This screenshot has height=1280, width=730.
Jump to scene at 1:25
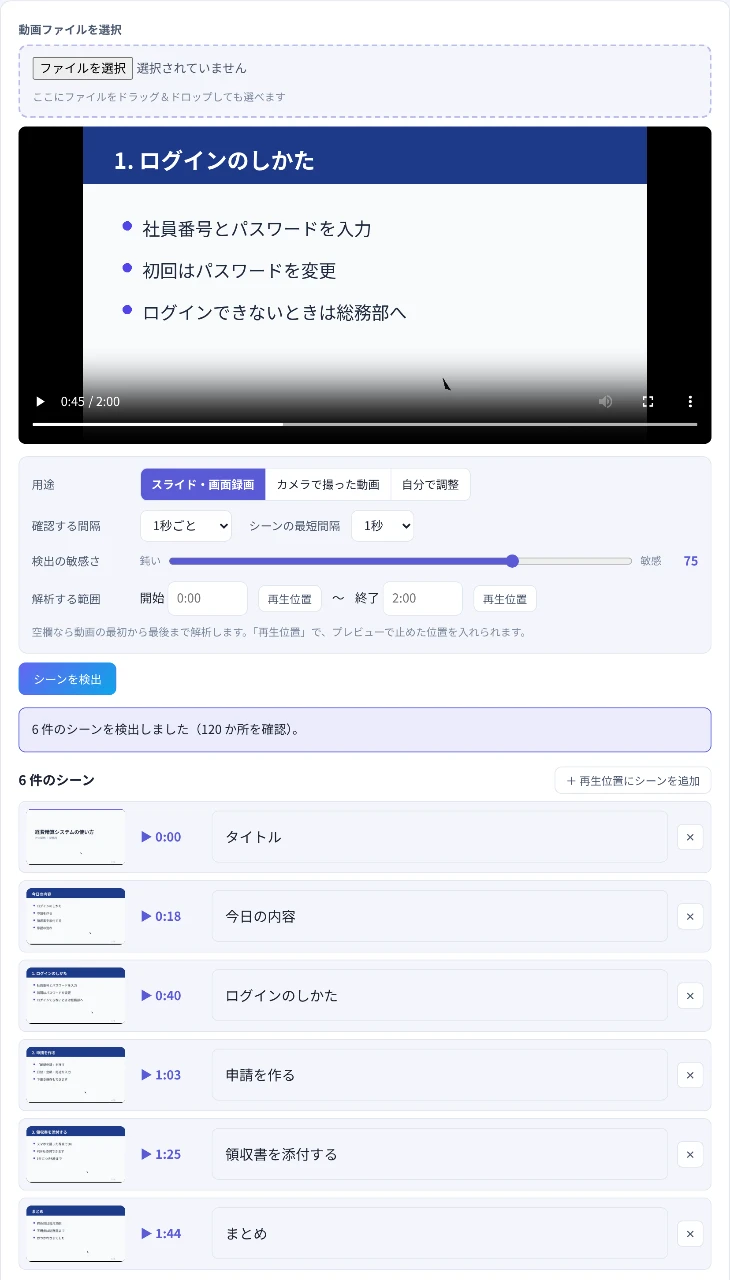pyautogui.click(x=161, y=1154)
